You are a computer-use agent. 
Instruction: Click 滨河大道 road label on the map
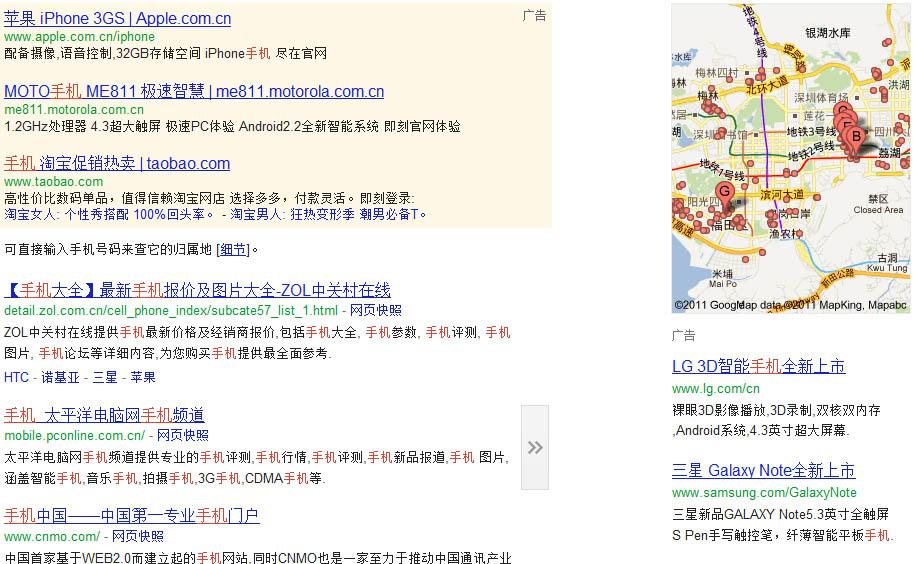782,195
